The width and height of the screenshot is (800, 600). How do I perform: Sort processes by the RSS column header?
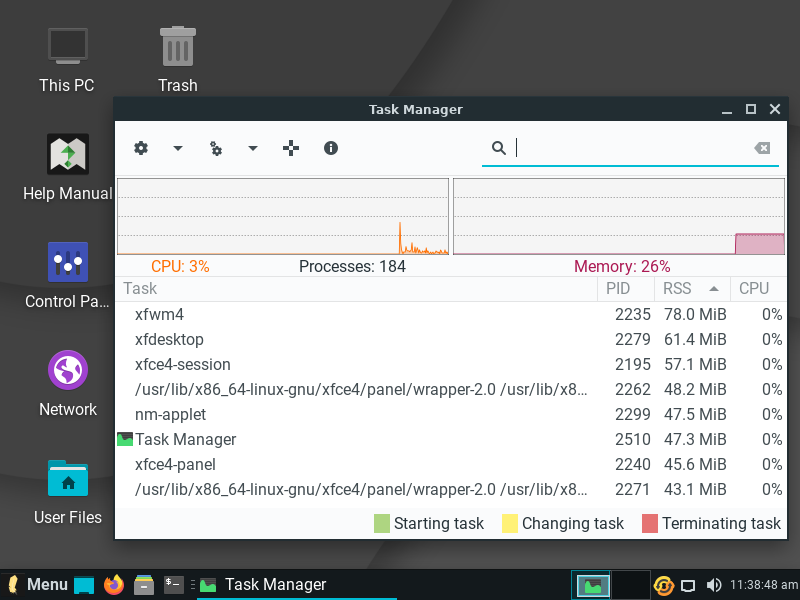[692, 289]
